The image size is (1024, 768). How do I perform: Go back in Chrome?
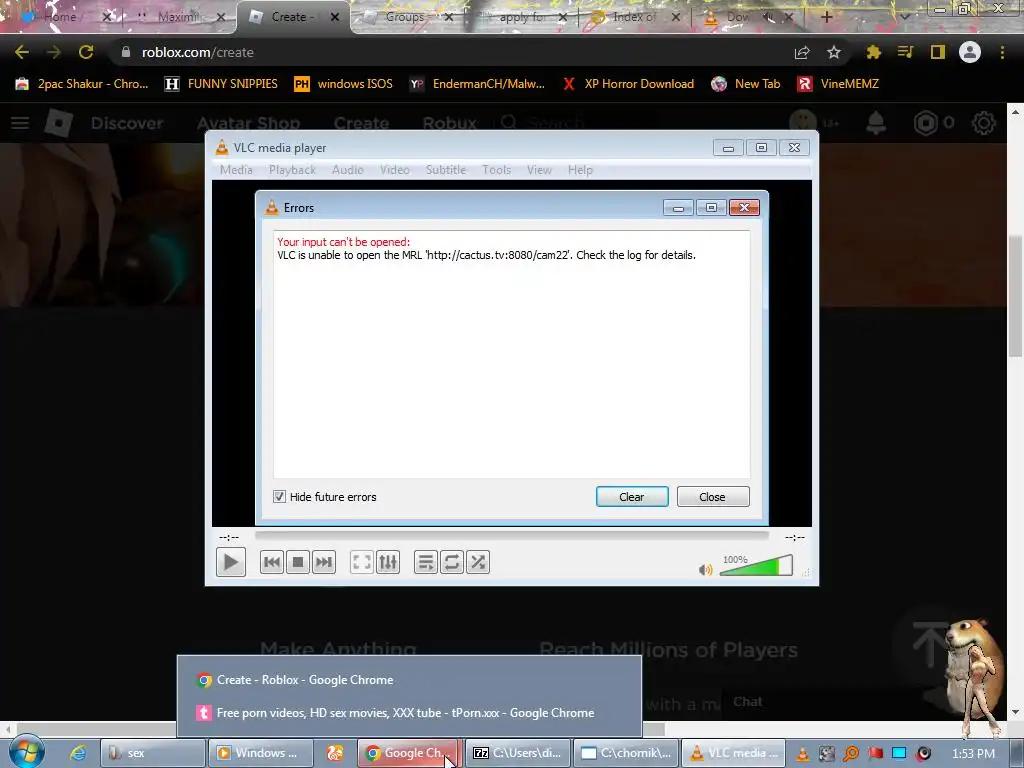point(22,52)
